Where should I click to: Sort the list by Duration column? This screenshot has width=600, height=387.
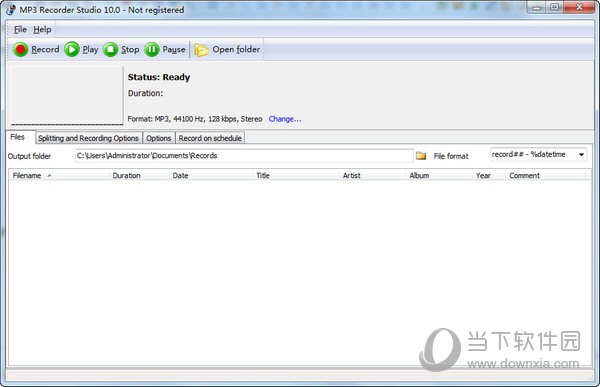(x=139, y=175)
